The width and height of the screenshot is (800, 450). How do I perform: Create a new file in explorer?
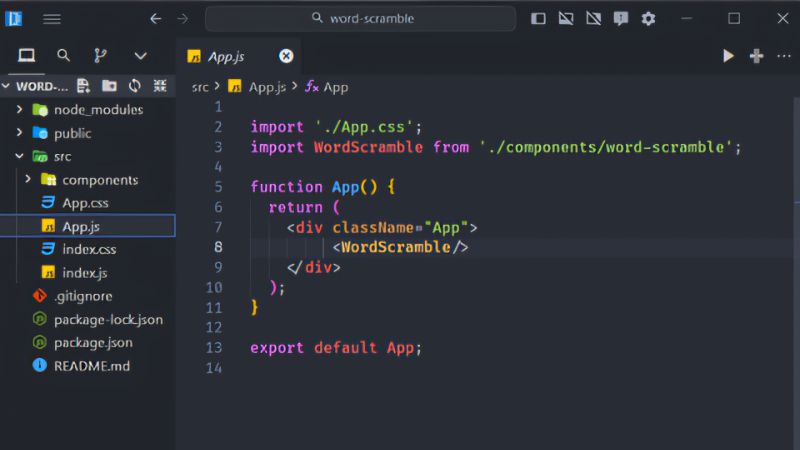pos(83,86)
